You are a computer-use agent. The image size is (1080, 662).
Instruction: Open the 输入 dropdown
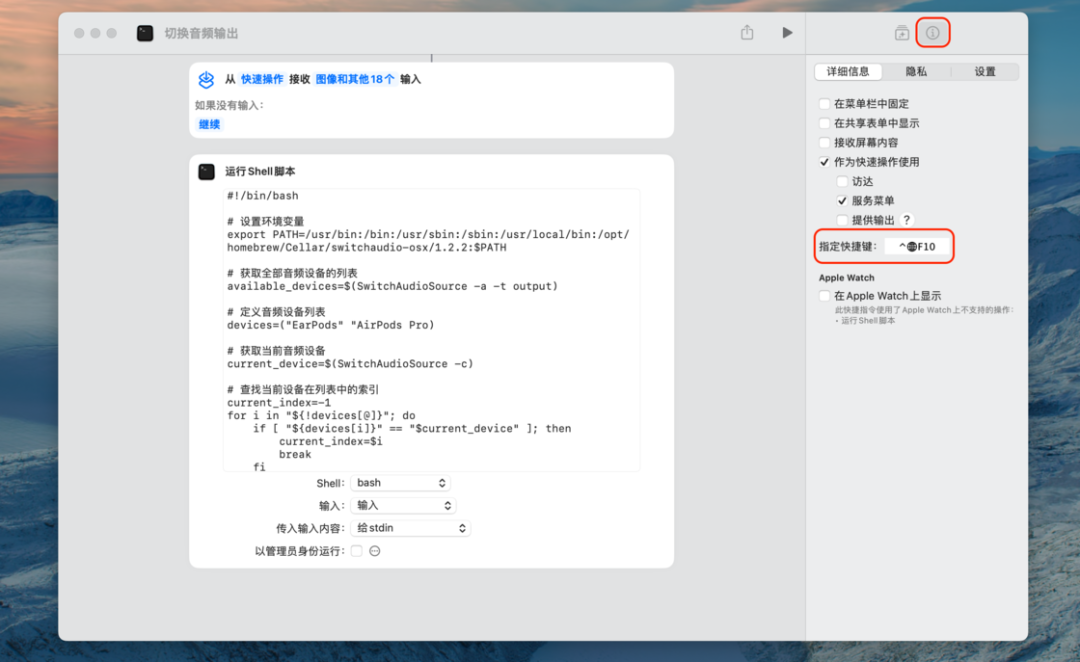point(403,506)
